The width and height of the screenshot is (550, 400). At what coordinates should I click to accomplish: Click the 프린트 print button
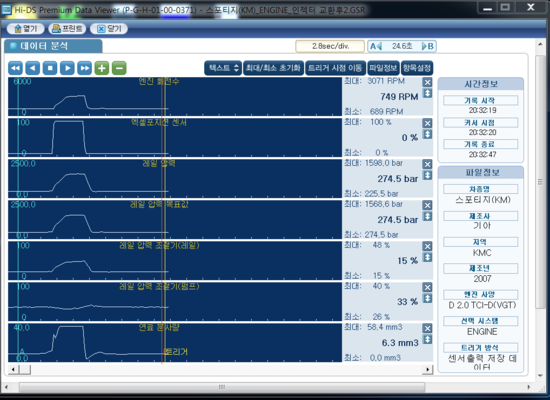tap(67, 29)
